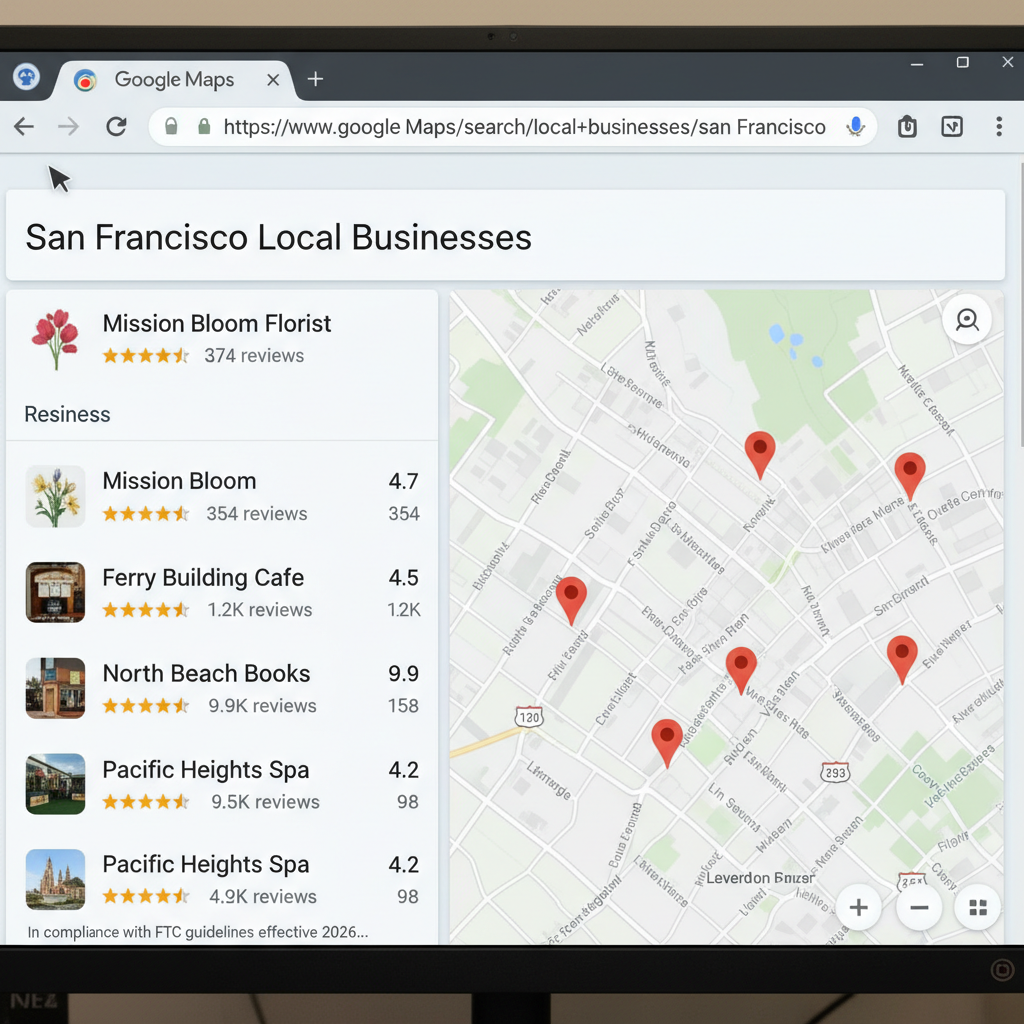Click the map pin next to 'Mene' street label
Screen dimensions: 1024x1024
[909, 476]
